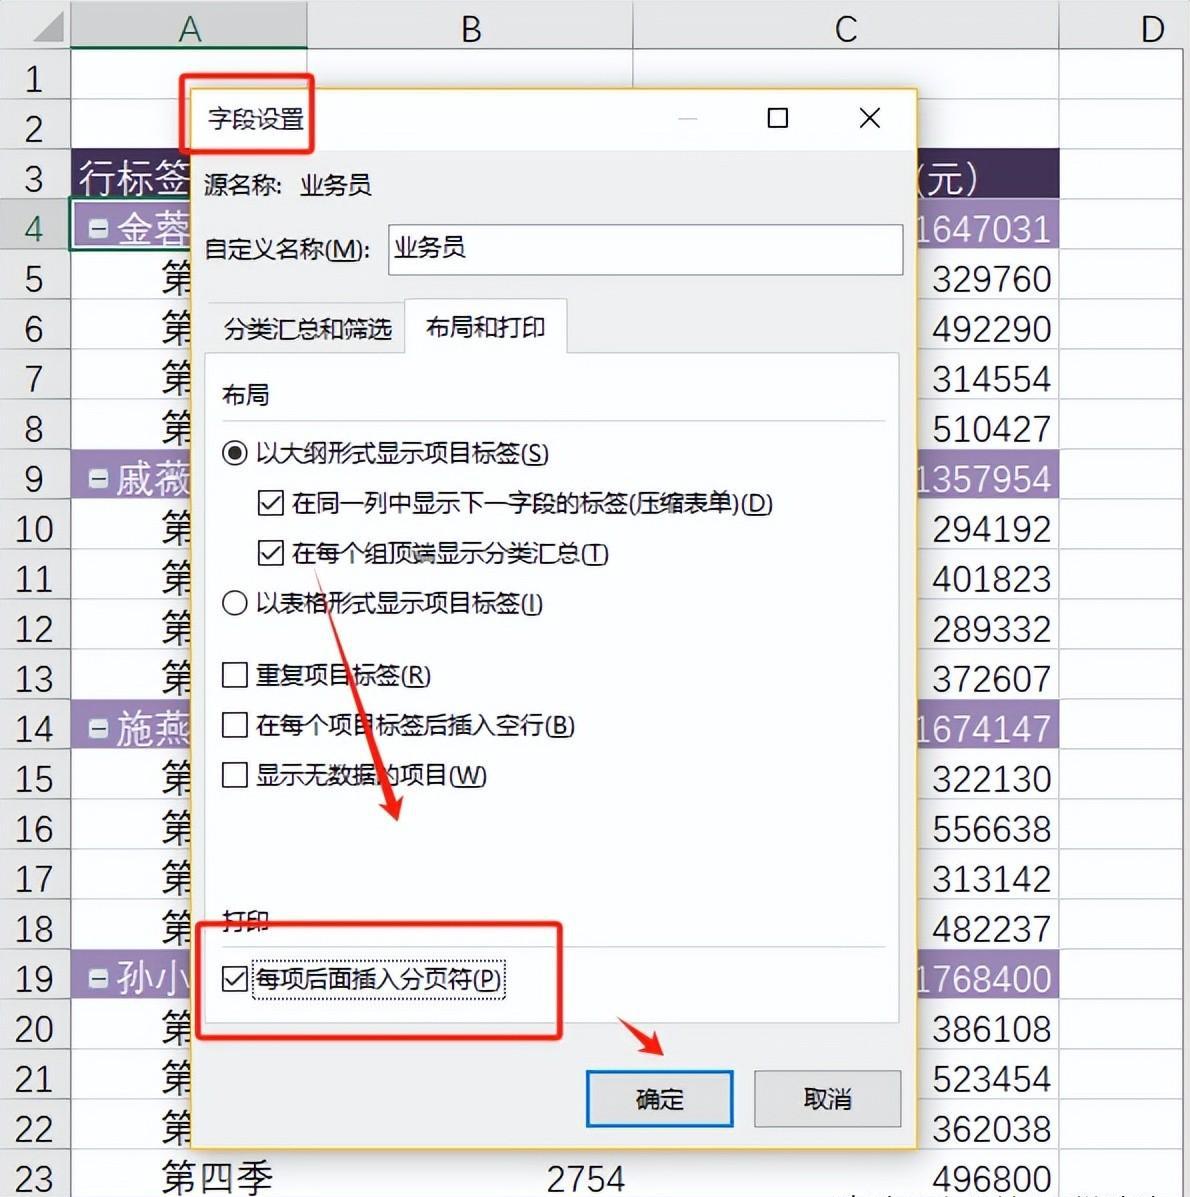Enable 重复项目标签 checkbox

[x=234, y=675]
